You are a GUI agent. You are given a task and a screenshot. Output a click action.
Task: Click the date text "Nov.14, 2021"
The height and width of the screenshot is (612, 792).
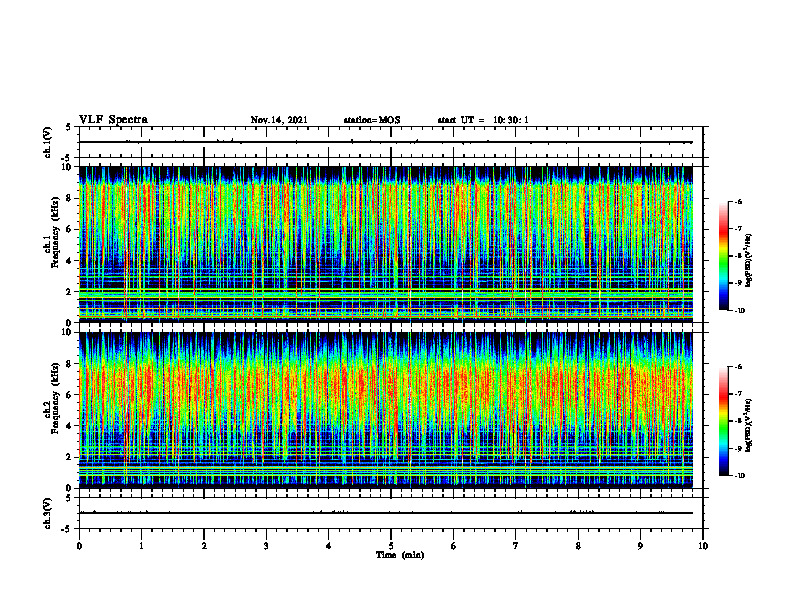(x=279, y=120)
